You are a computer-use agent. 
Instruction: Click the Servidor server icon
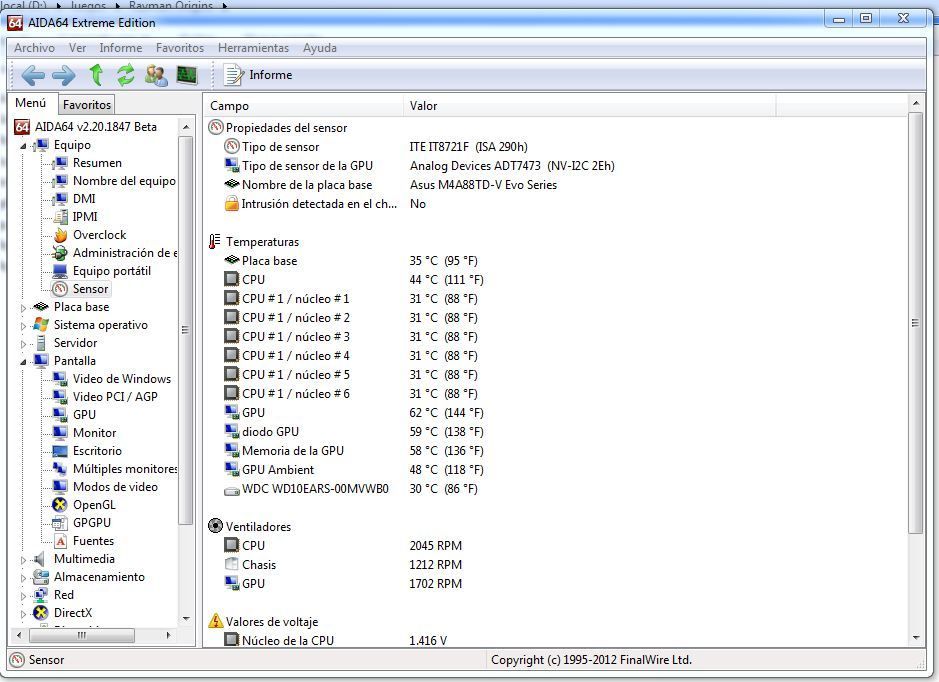click(41, 343)
